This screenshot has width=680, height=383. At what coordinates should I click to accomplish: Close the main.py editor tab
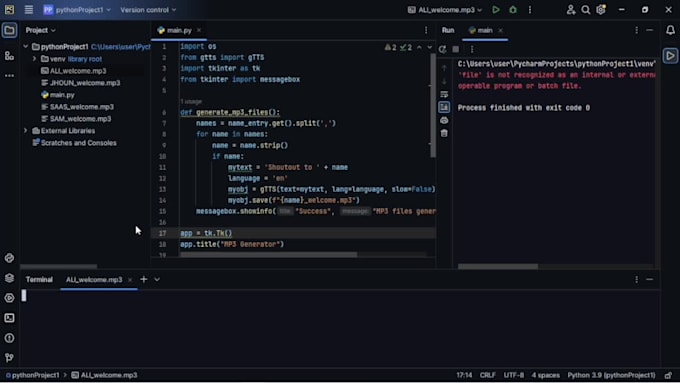click(199, 30)
